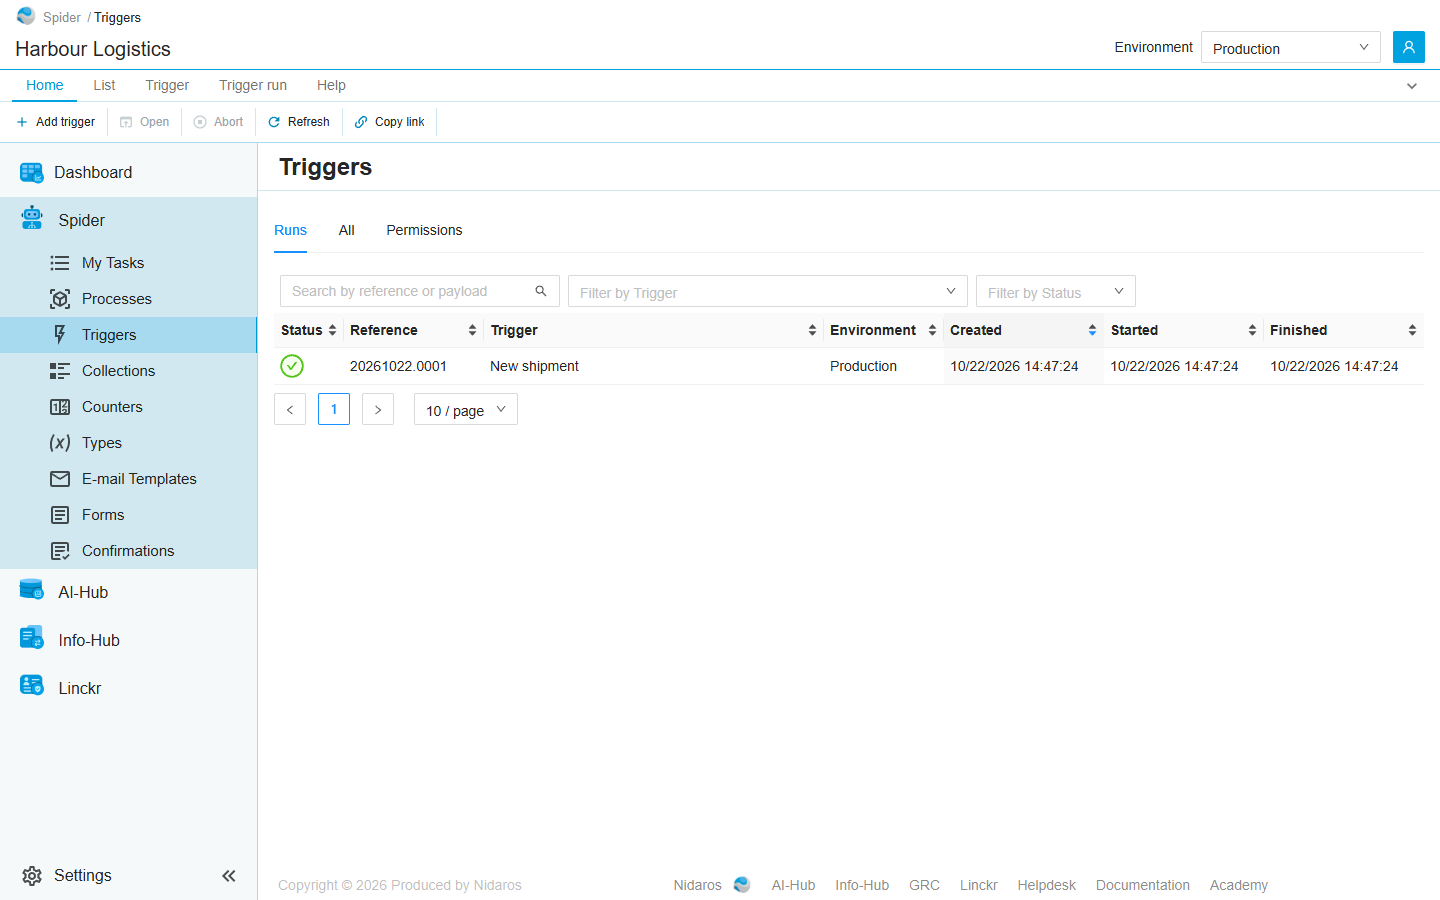Open E-mail Templates envelope icon
Viewport: 1440px width, 900px height.
tap(60, 479)
